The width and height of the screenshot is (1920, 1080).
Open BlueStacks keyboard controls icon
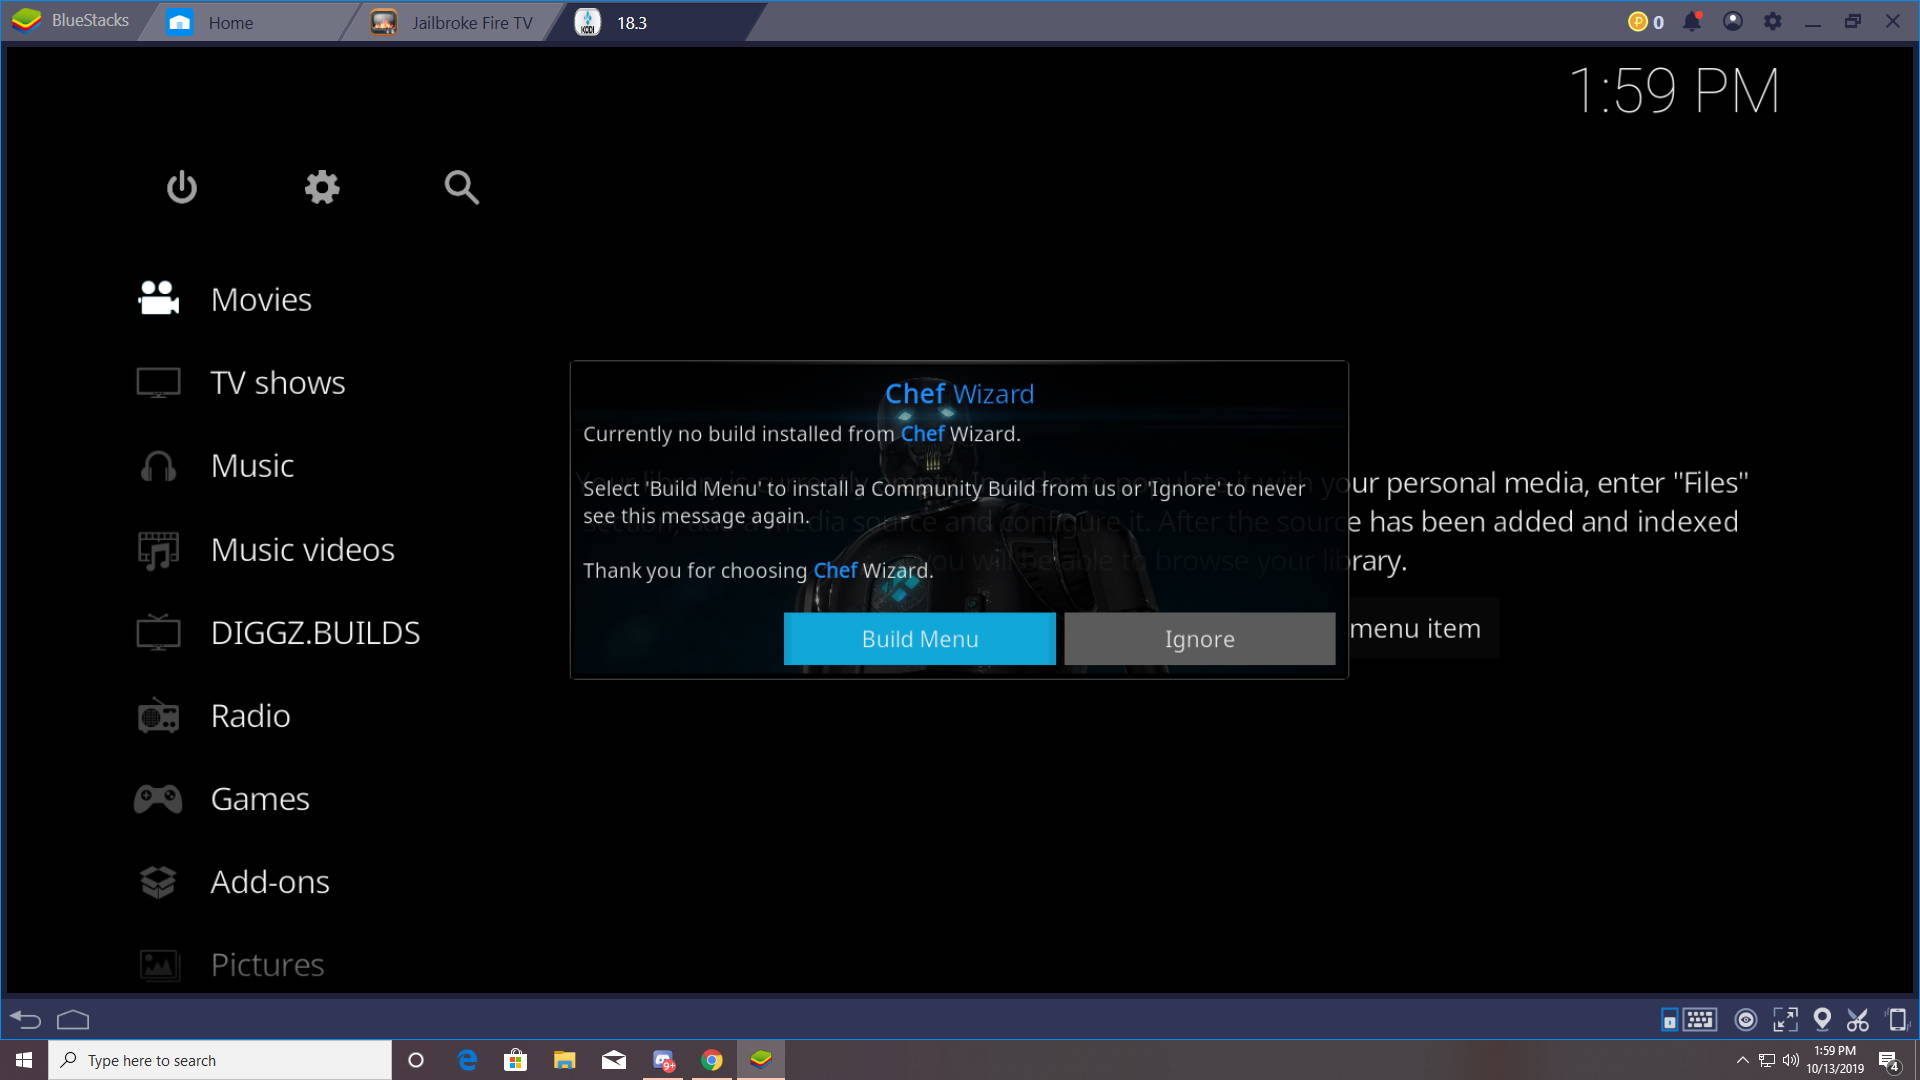1700,1020
